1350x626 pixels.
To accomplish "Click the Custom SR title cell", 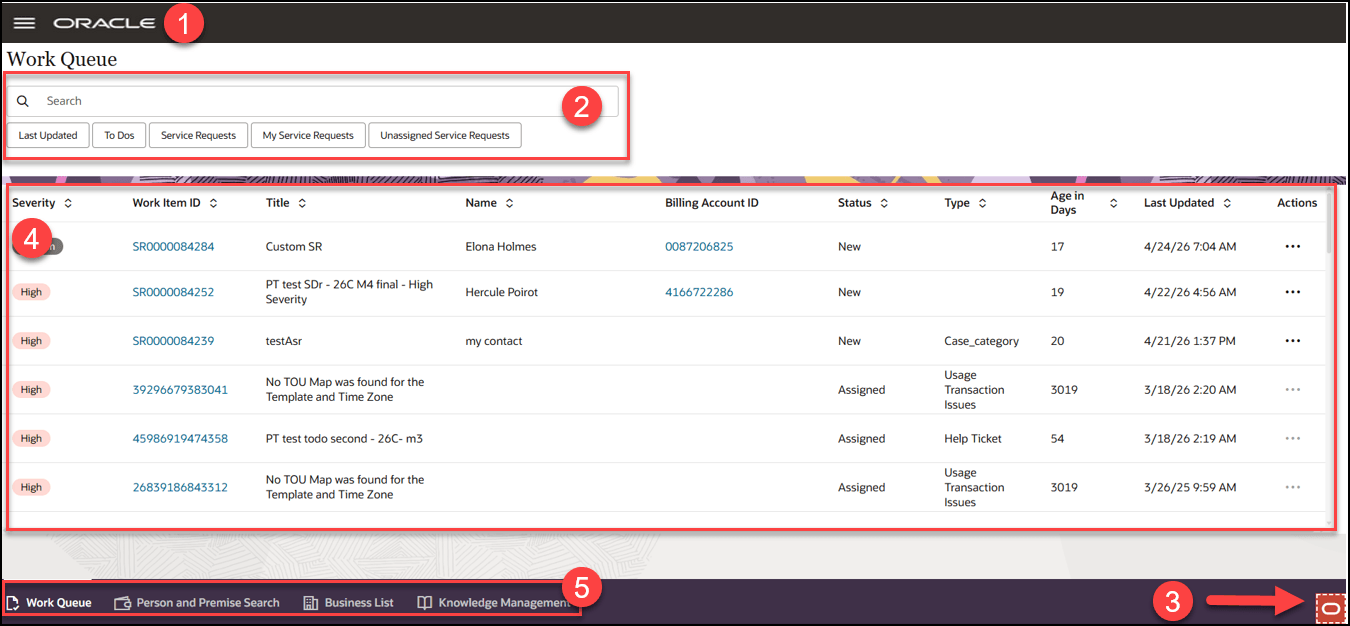I will [294, 246].
